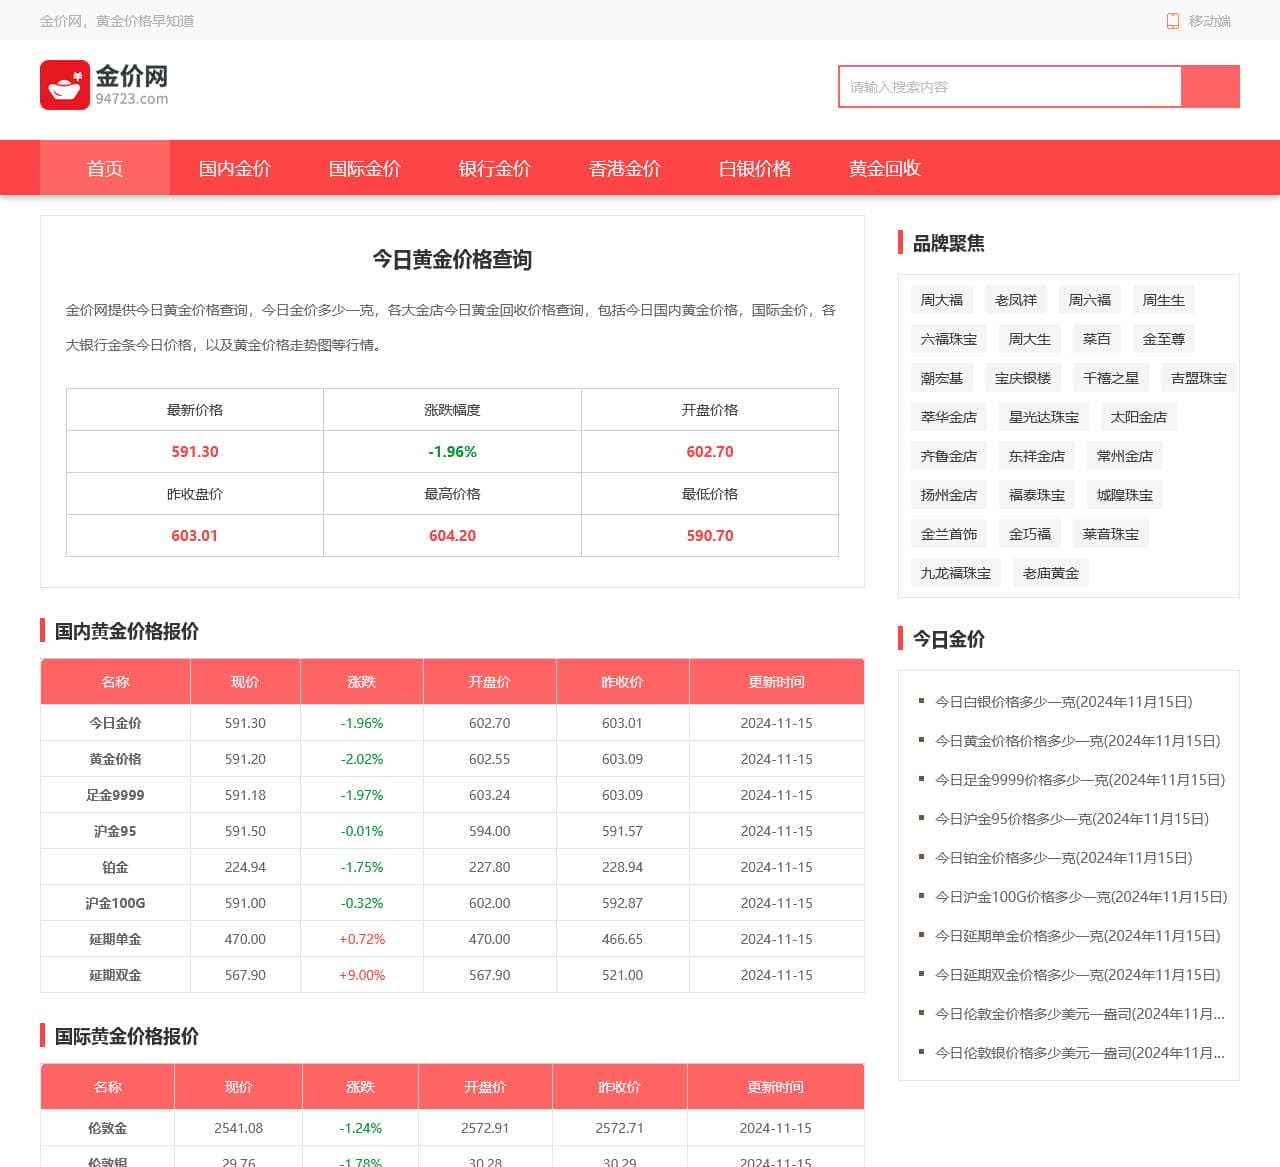
Task: Click the 老凤祥 brand tag
Action: 1016,300
